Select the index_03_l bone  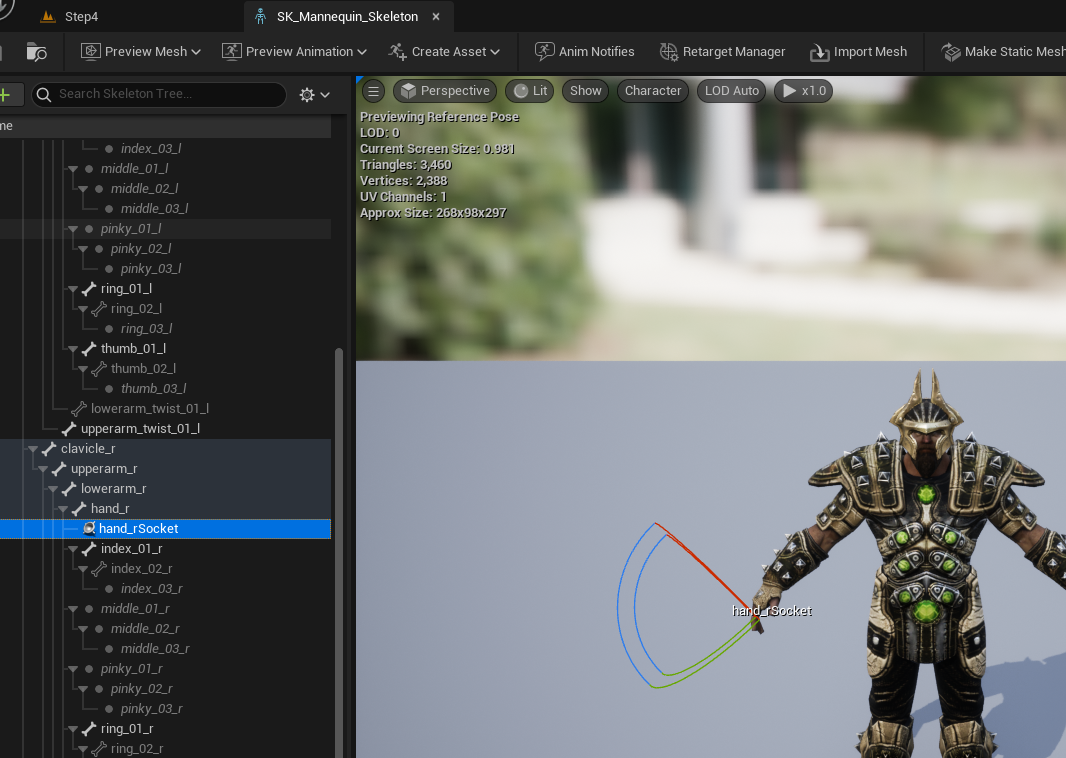pos(151,148)
